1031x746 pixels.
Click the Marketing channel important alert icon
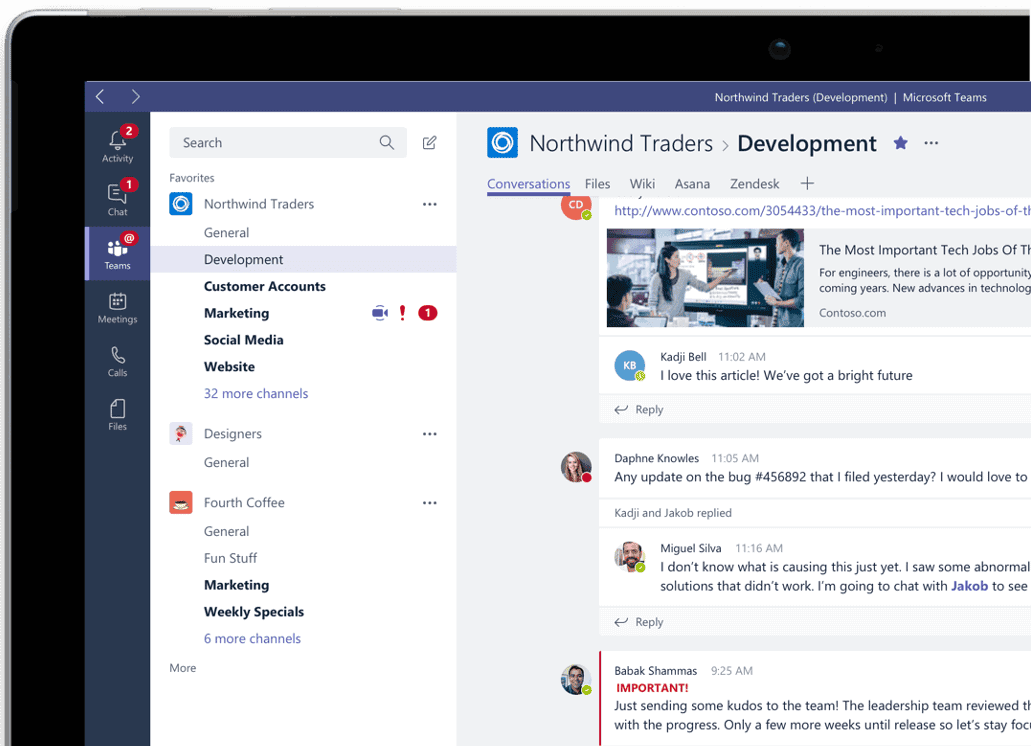402,313
